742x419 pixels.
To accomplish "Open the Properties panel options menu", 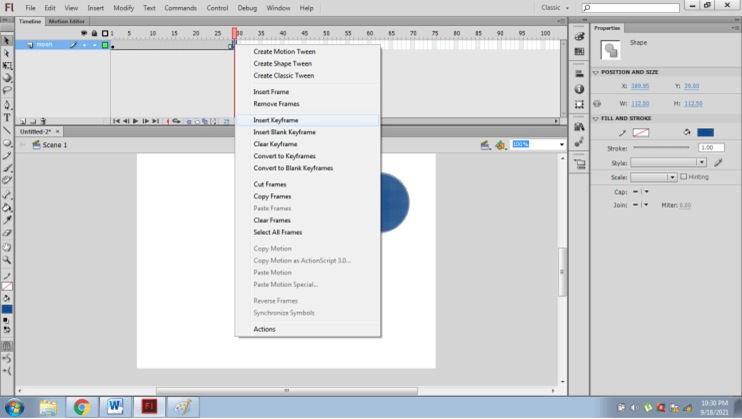I will (735, 28).
